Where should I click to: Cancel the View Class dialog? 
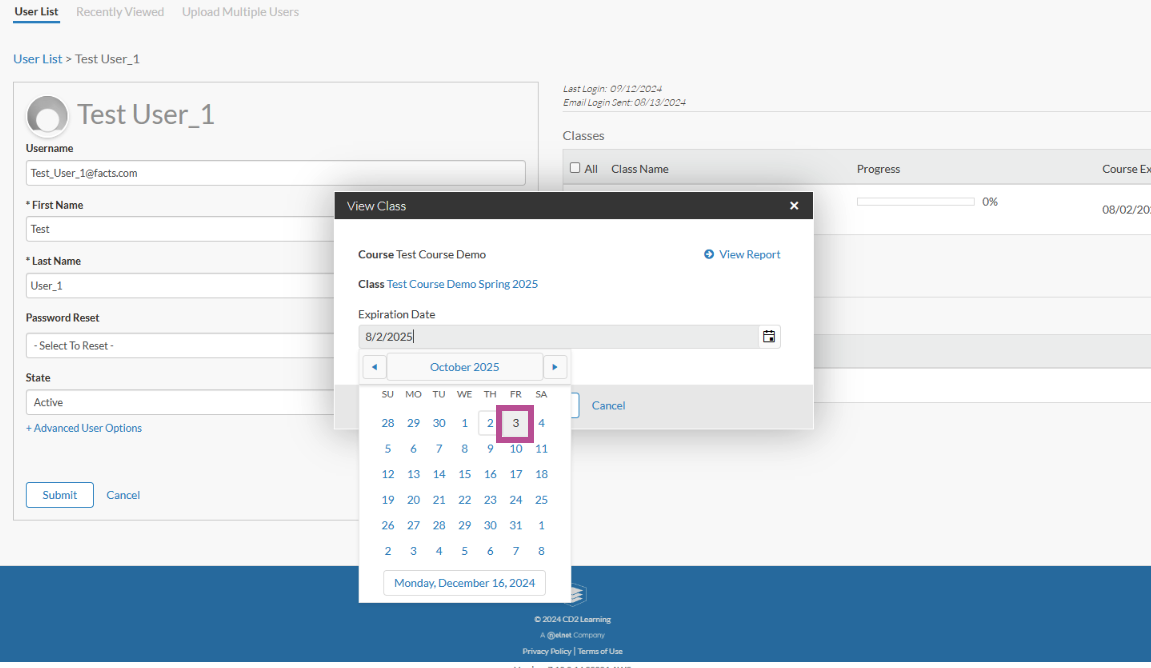click(609, 405)
